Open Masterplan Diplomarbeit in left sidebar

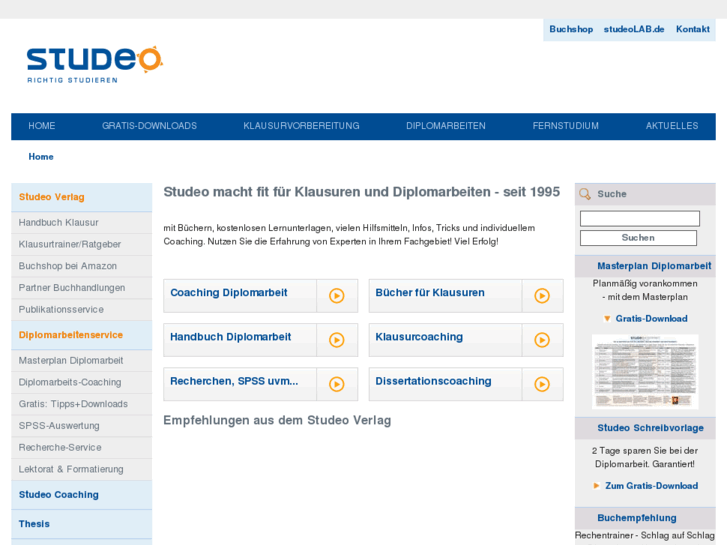pyautogui.click(x=82, y=361)
